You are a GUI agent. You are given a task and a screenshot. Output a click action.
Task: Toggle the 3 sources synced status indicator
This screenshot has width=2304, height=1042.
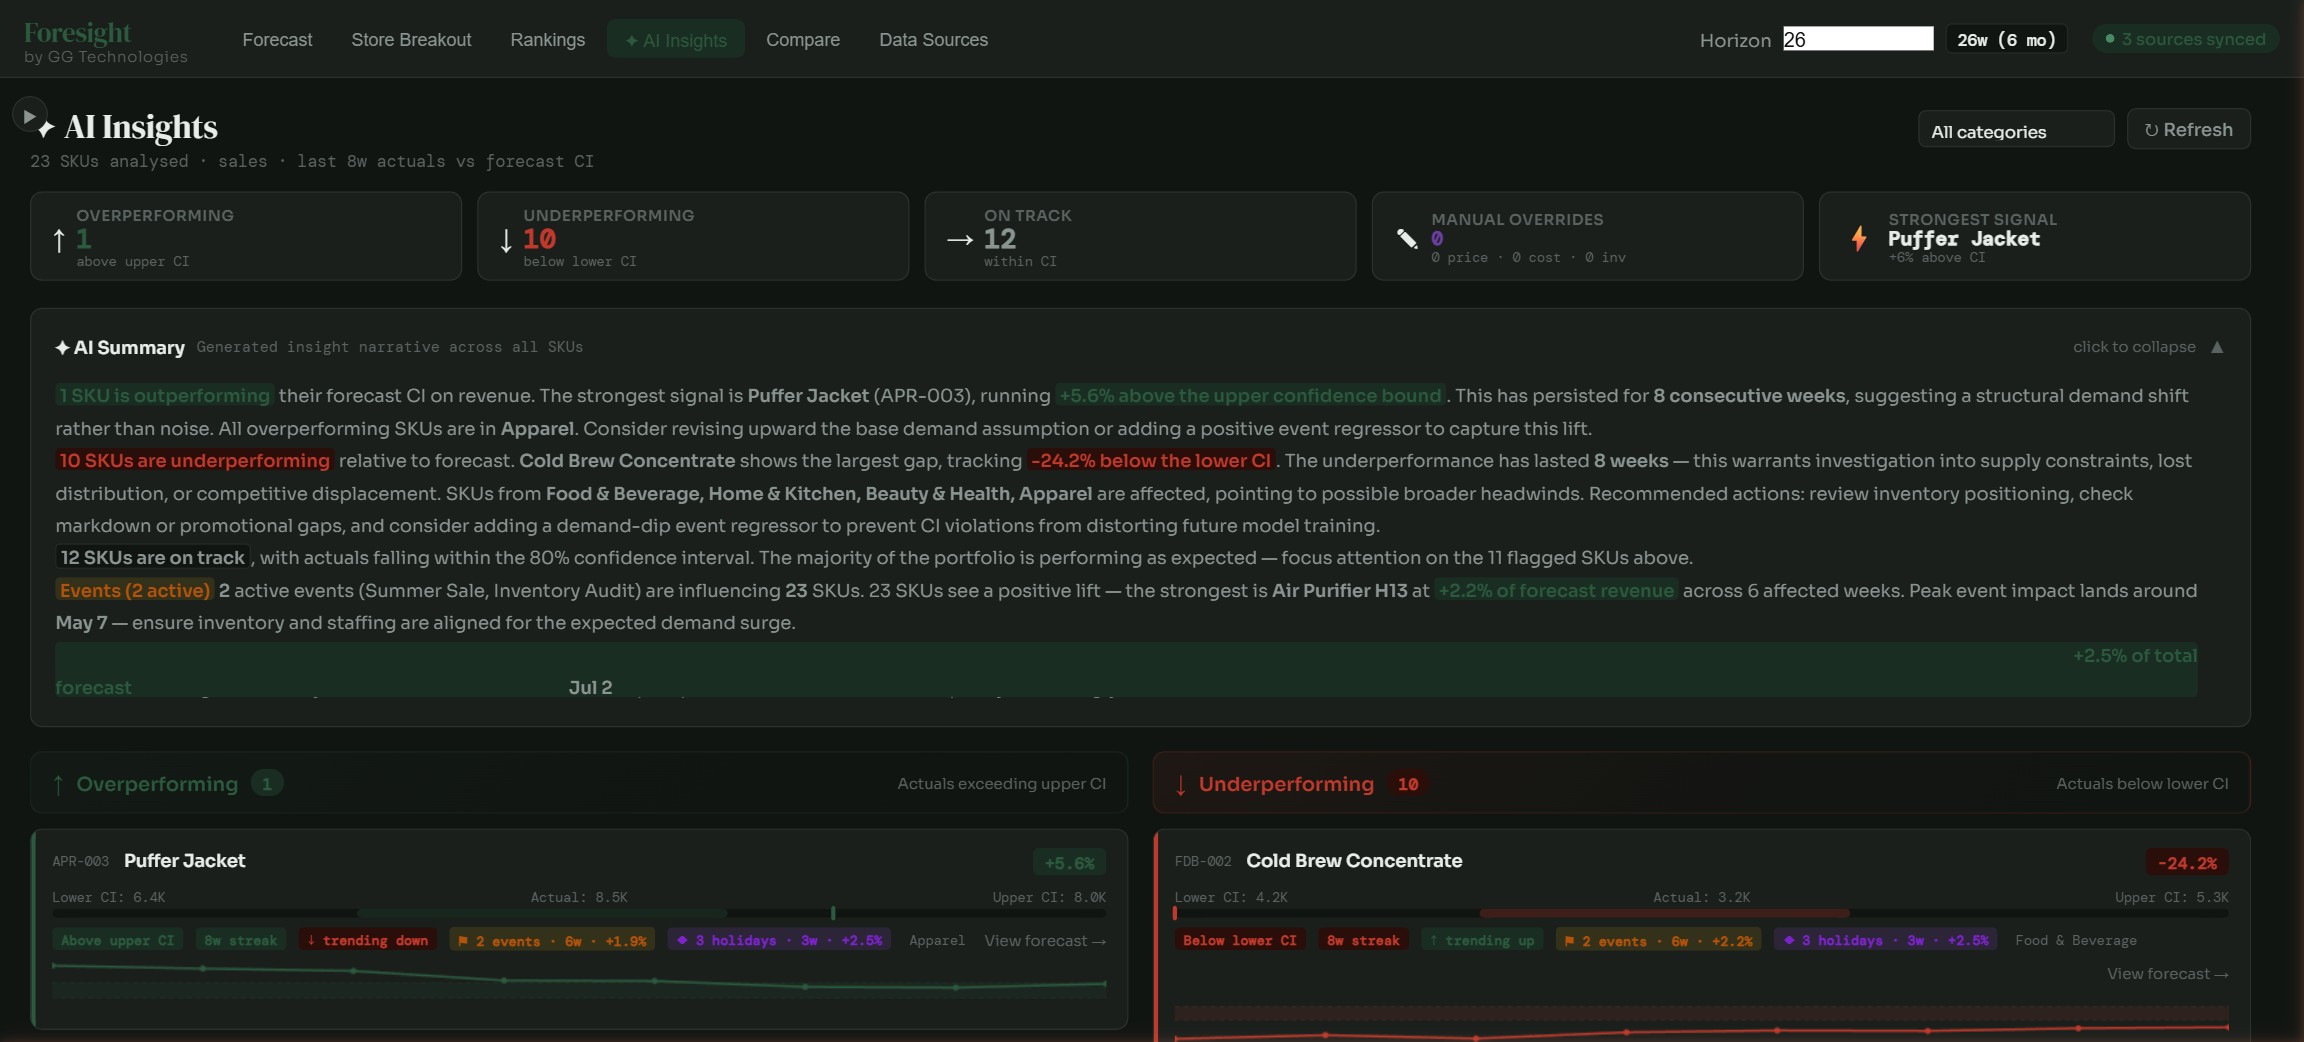(2185, 38)
